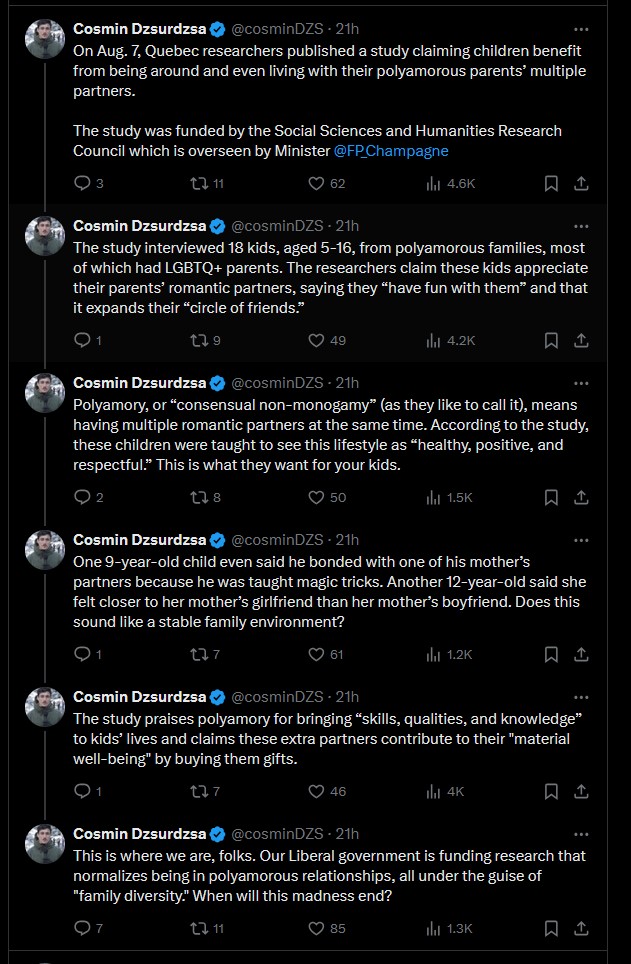The width and height of the screenshot is (631, 964).
Task: Expand more options on the last tweet
Action: (x=595, y=833)
